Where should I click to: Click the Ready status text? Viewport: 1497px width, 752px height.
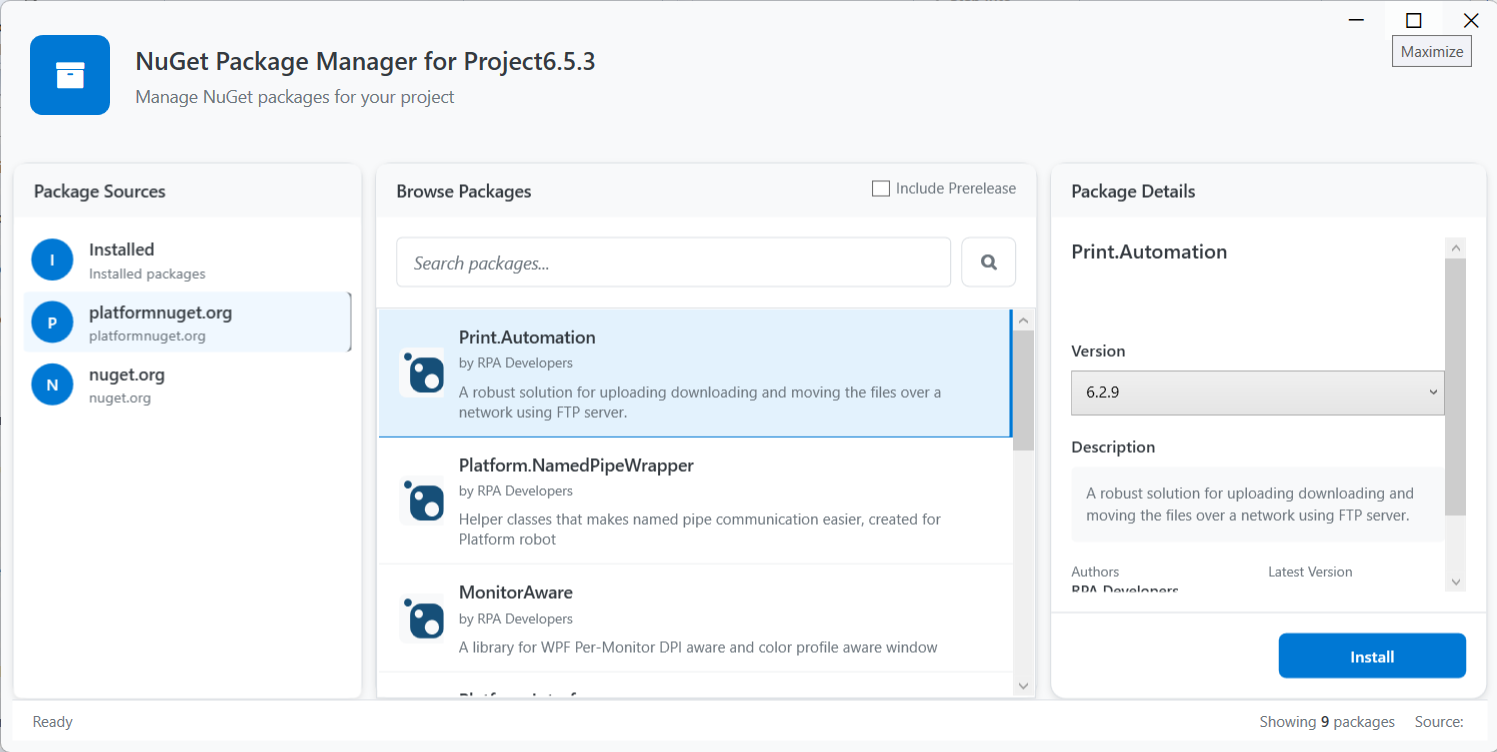[x=53, y=722]
